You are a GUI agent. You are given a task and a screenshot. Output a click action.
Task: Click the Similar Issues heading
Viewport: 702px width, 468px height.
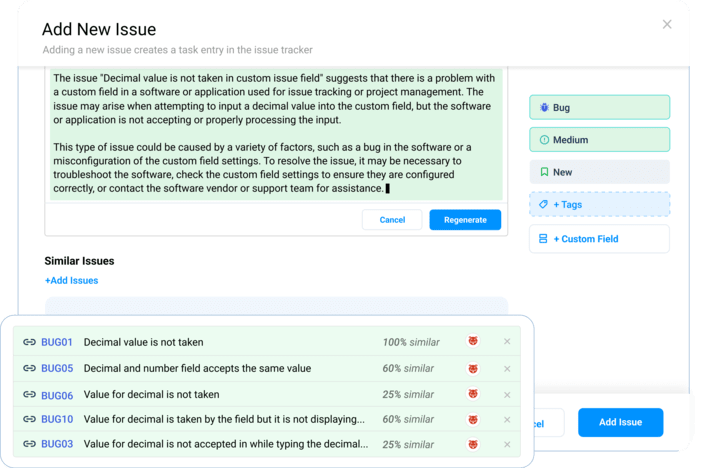79,261
